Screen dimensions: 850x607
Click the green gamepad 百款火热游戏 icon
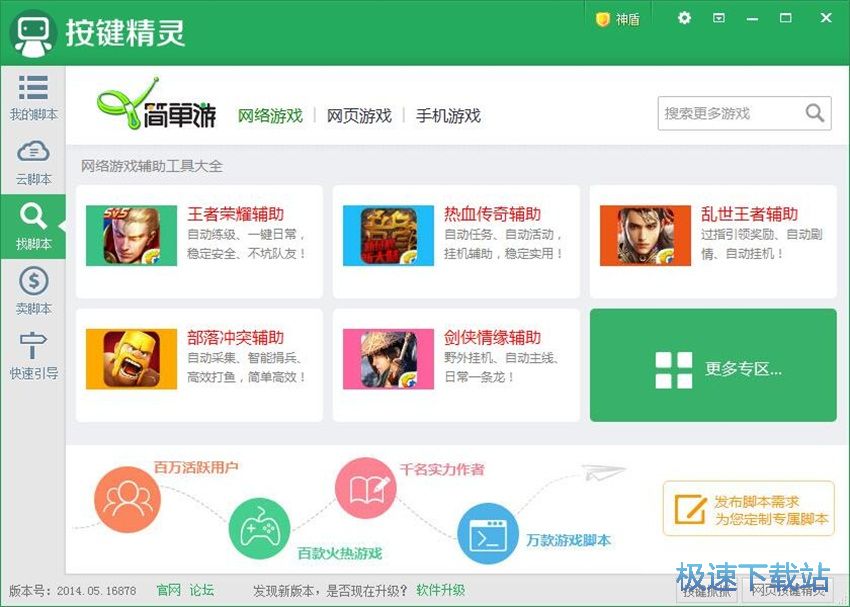pyautogui.click(x=259, y=529)
